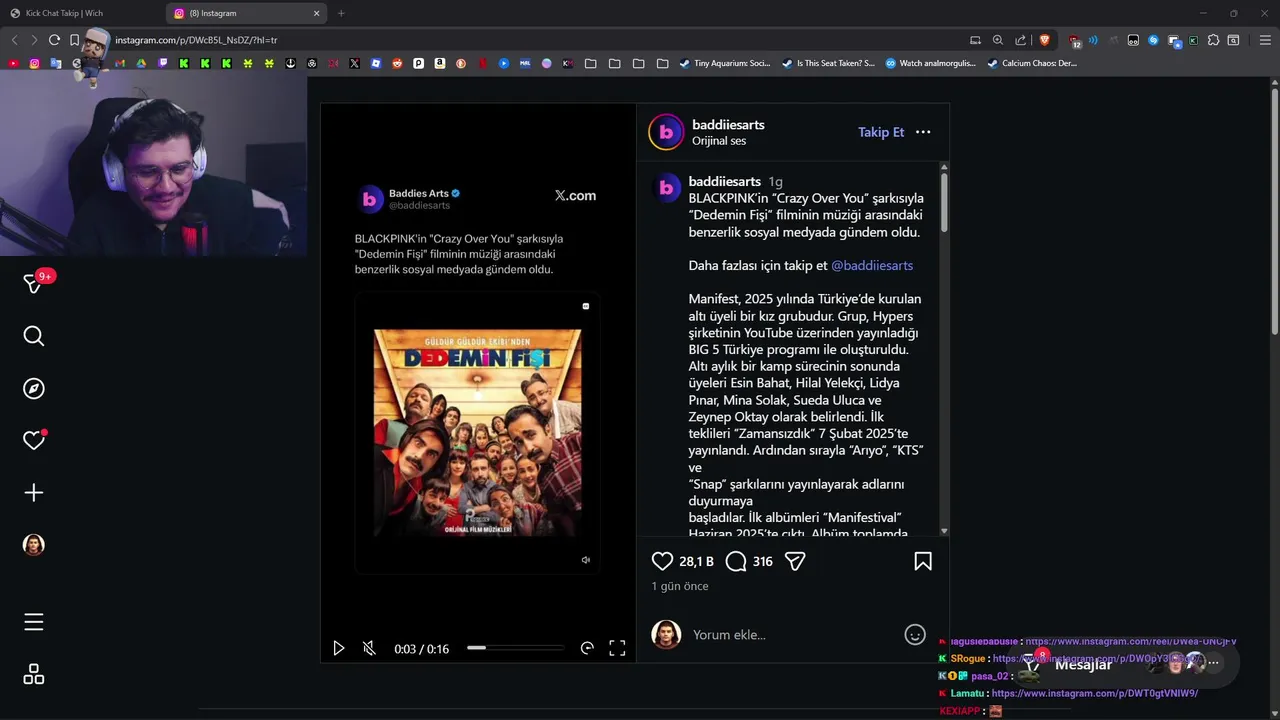Viewport: 1280px width, 720px height.
Task: Open the comments bubble icon
Action: tap(736, 561)
